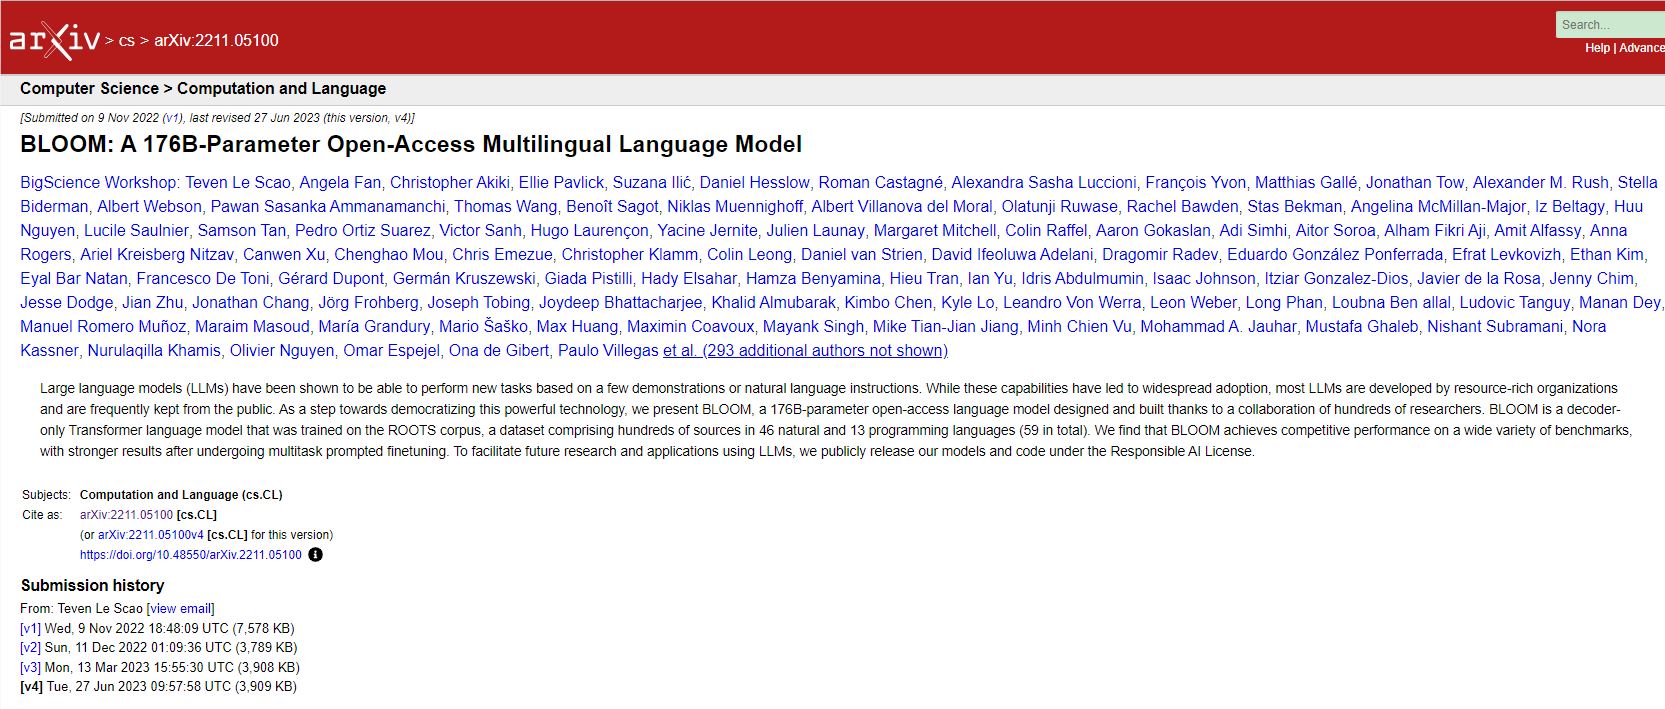Click Daniel Hesslow author name

point(754,182)
